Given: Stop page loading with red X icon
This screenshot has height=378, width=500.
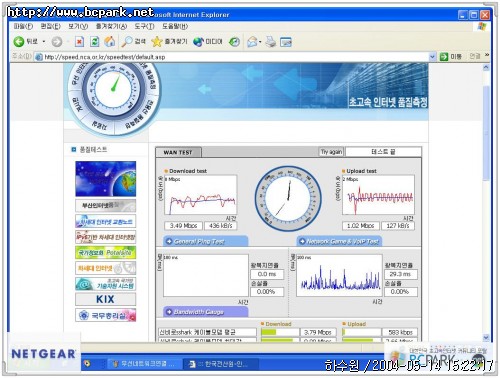Looking at the screenshot, I should 79,42.
